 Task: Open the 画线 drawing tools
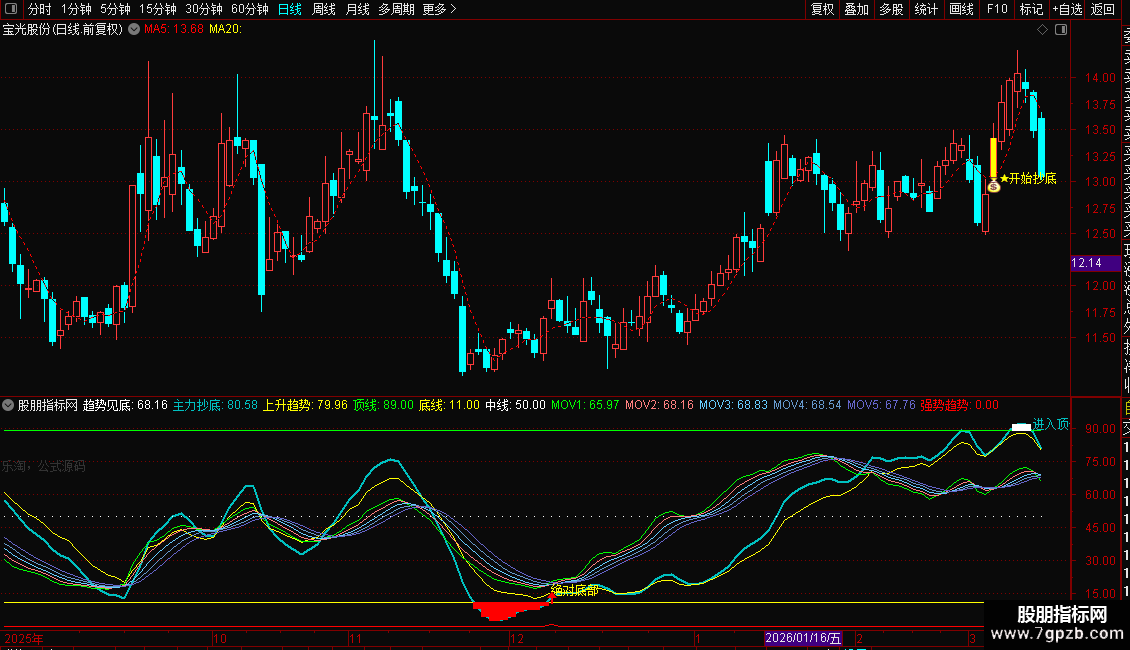[961, 9]
